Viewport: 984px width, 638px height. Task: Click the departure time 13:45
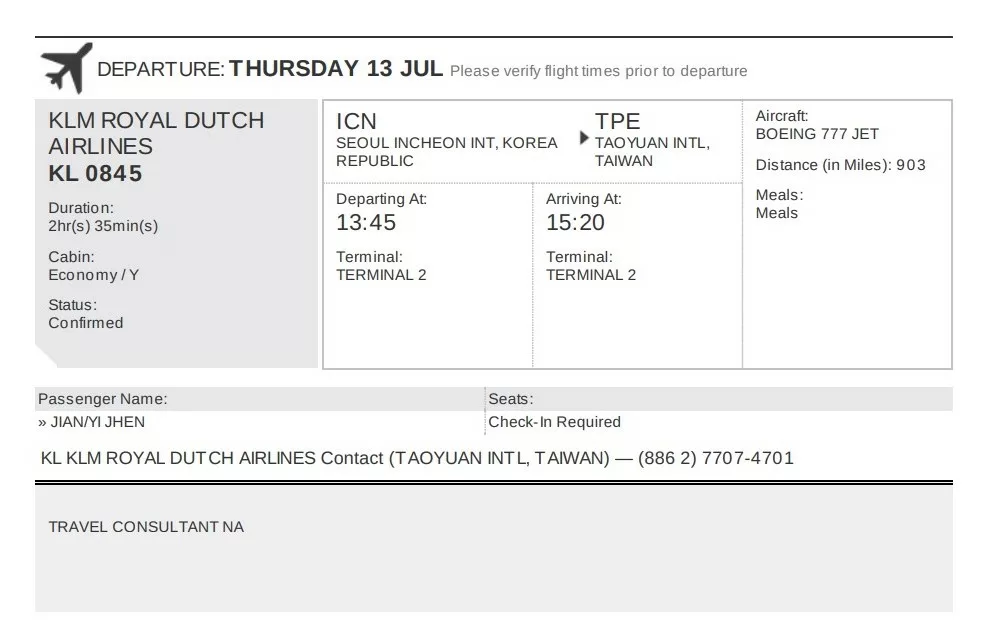click(366, 222)
